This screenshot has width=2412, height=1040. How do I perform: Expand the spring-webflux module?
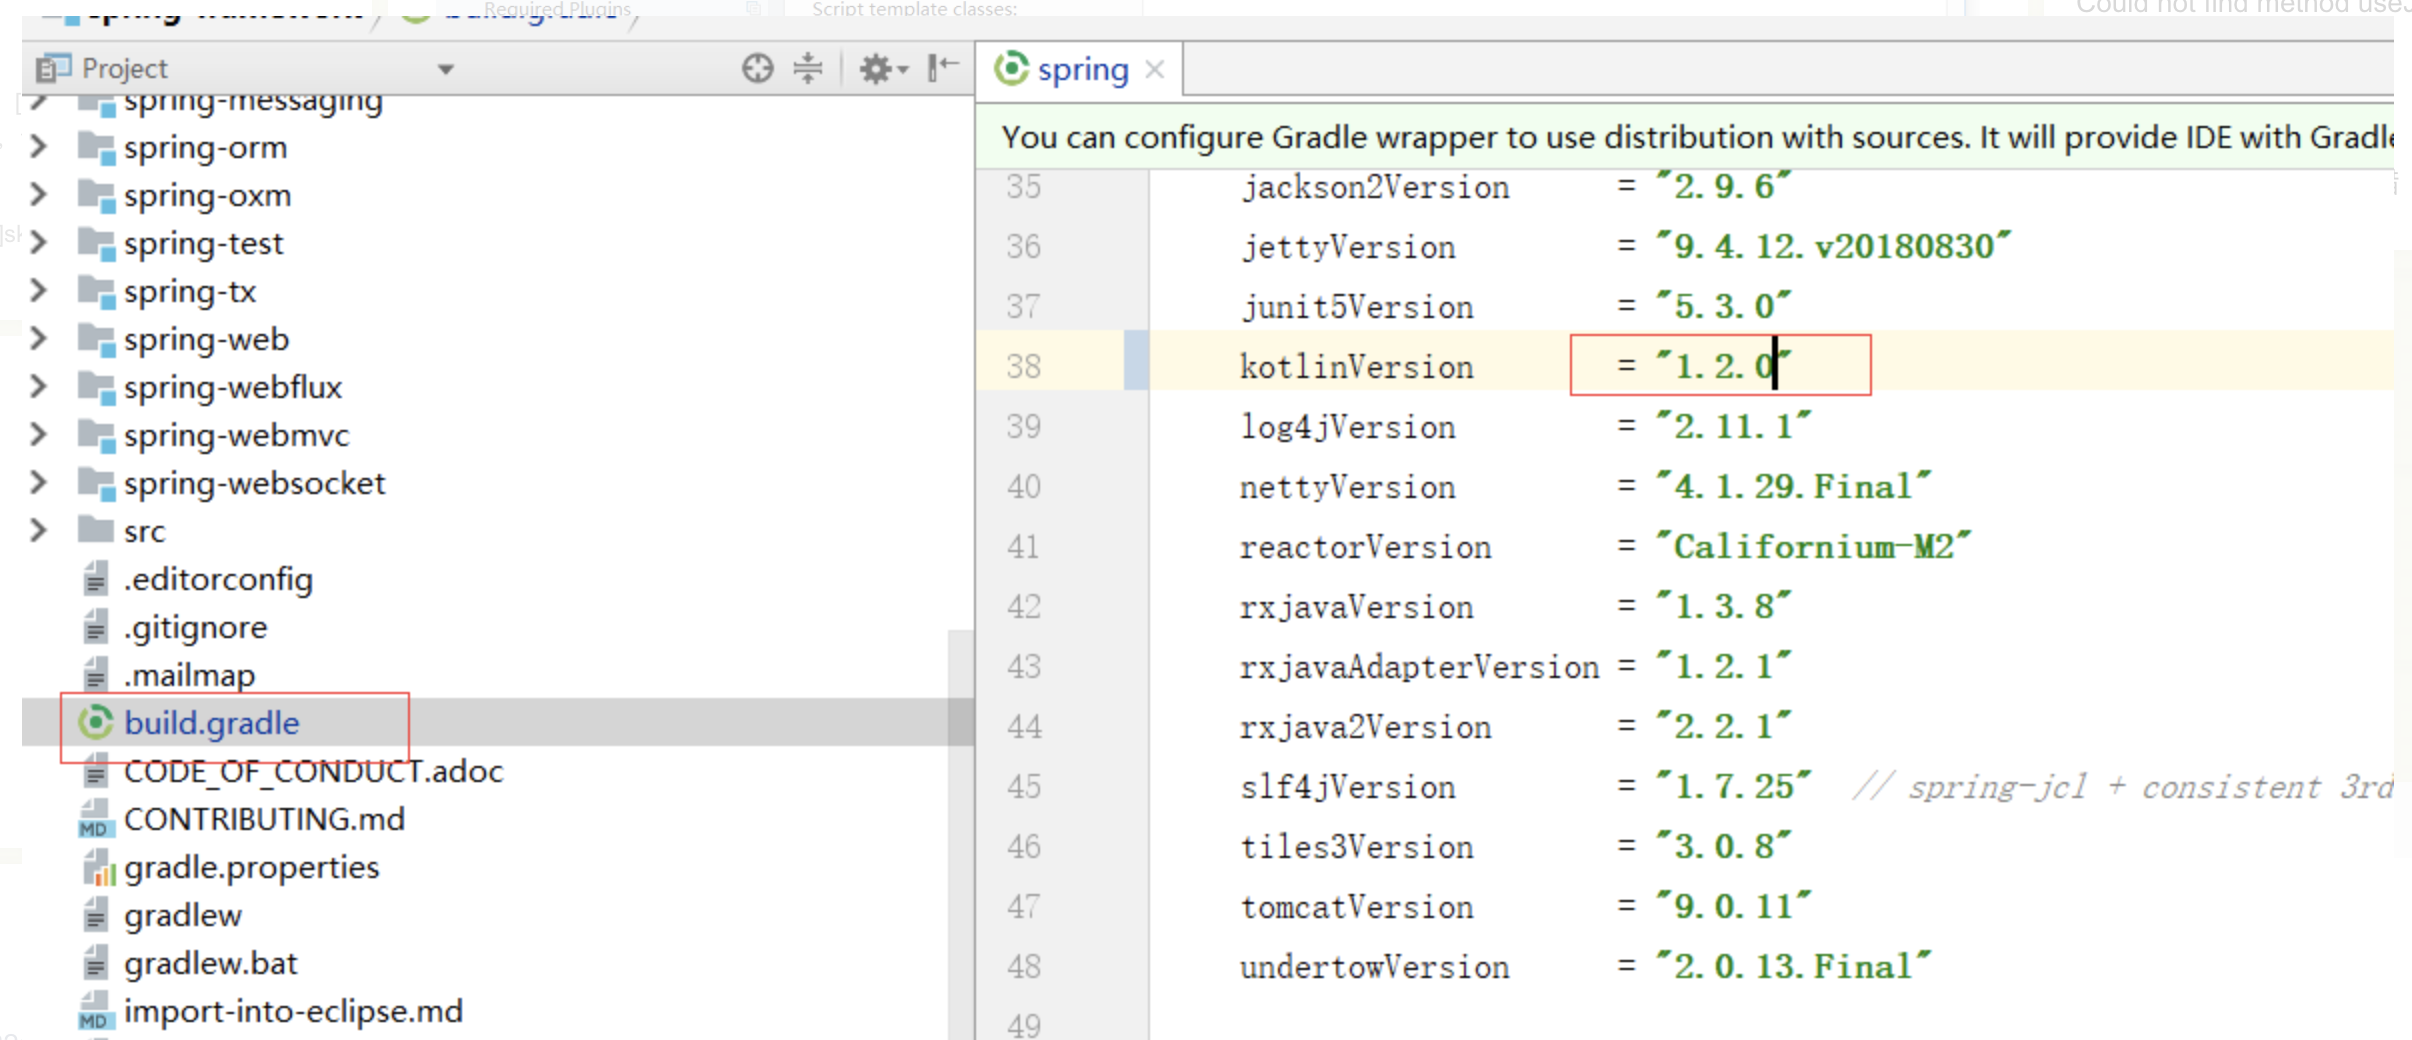pos(39,387)
